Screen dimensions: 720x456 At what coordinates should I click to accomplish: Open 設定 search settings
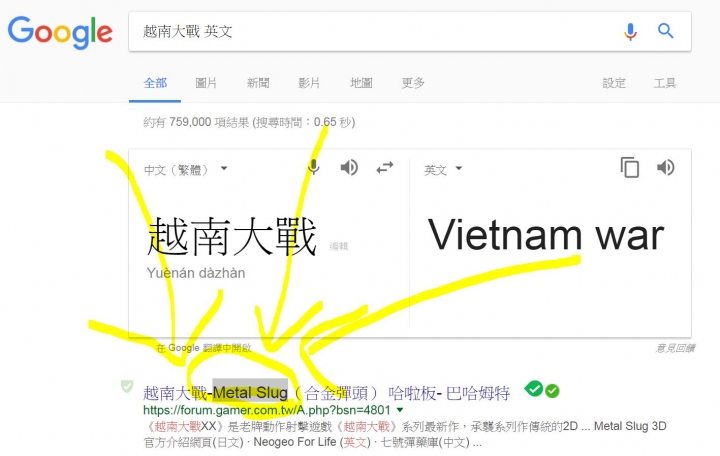point(614,83)
